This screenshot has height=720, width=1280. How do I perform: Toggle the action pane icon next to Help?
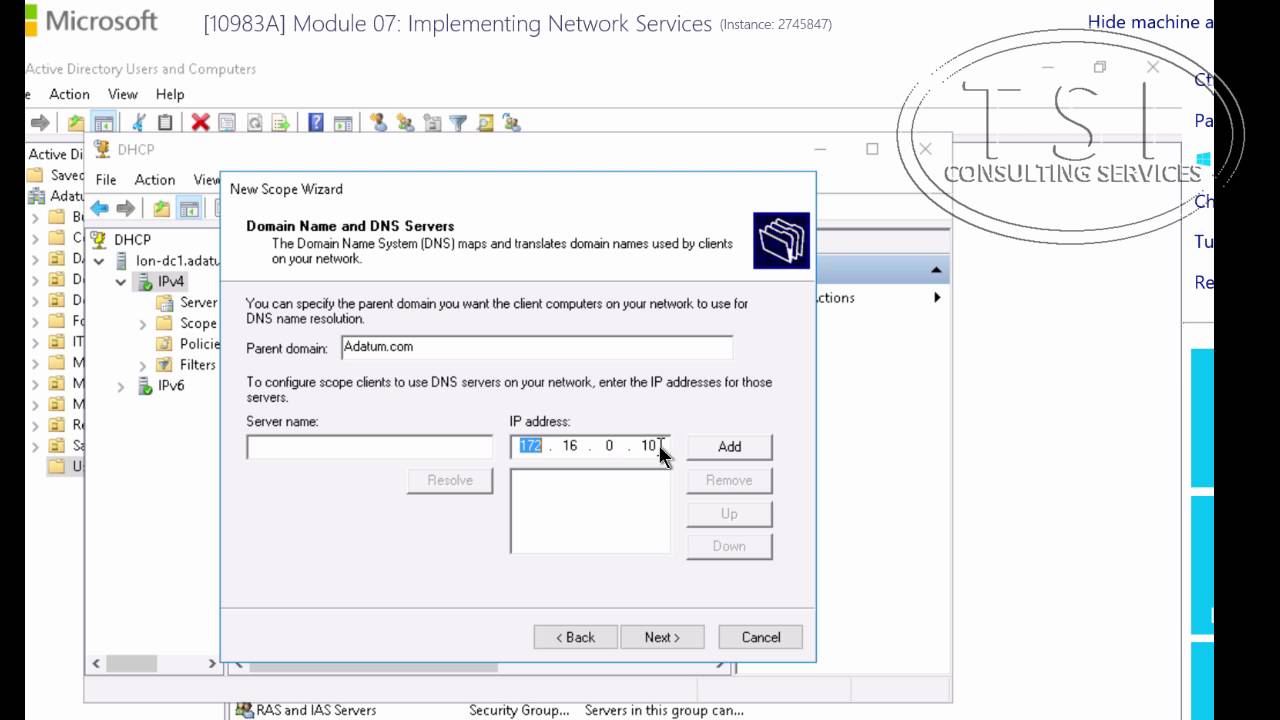(x=343, y=123)
